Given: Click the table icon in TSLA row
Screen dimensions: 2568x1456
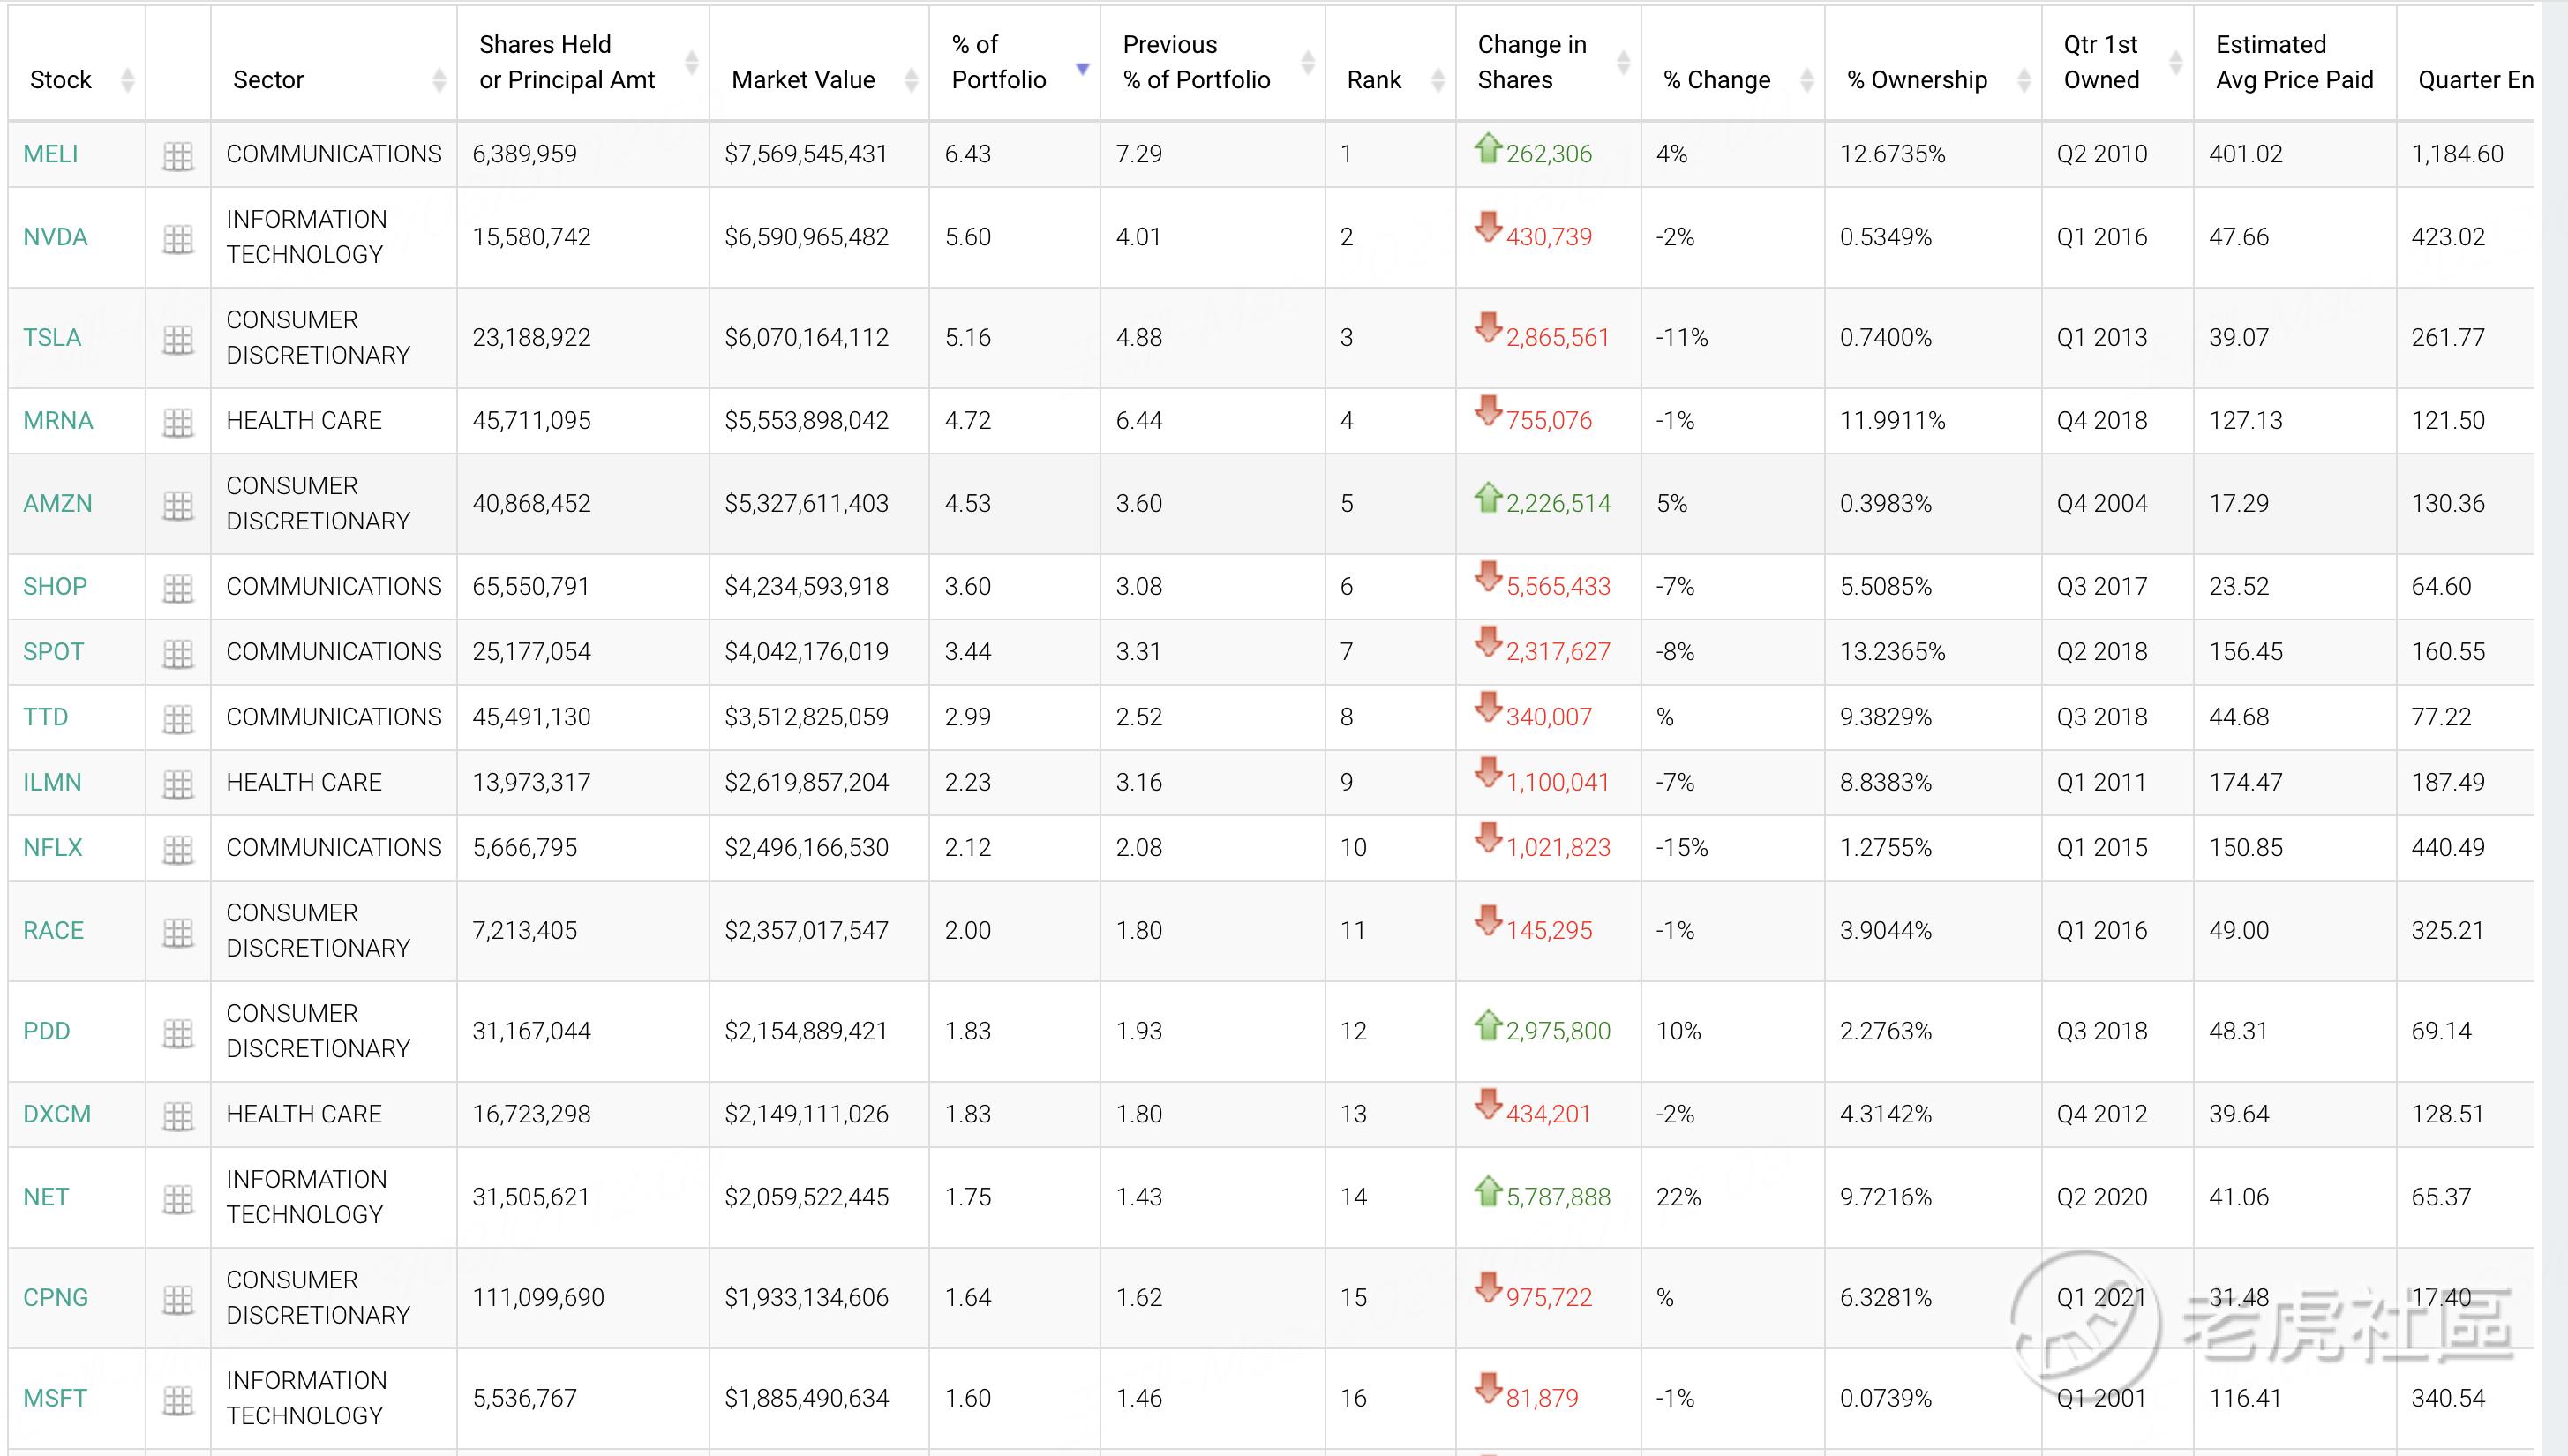Looking at the screenshot, I should tap(178, 339).
